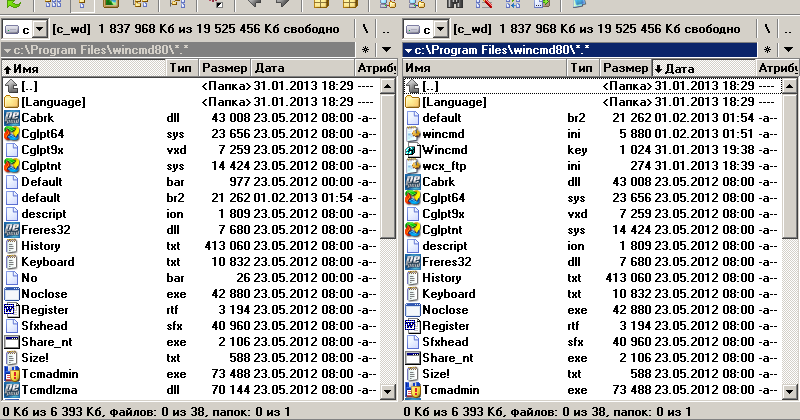Select 'Share_nt' file name in right panel
This screenshot has height=420, width=800.
pos(447,358)
